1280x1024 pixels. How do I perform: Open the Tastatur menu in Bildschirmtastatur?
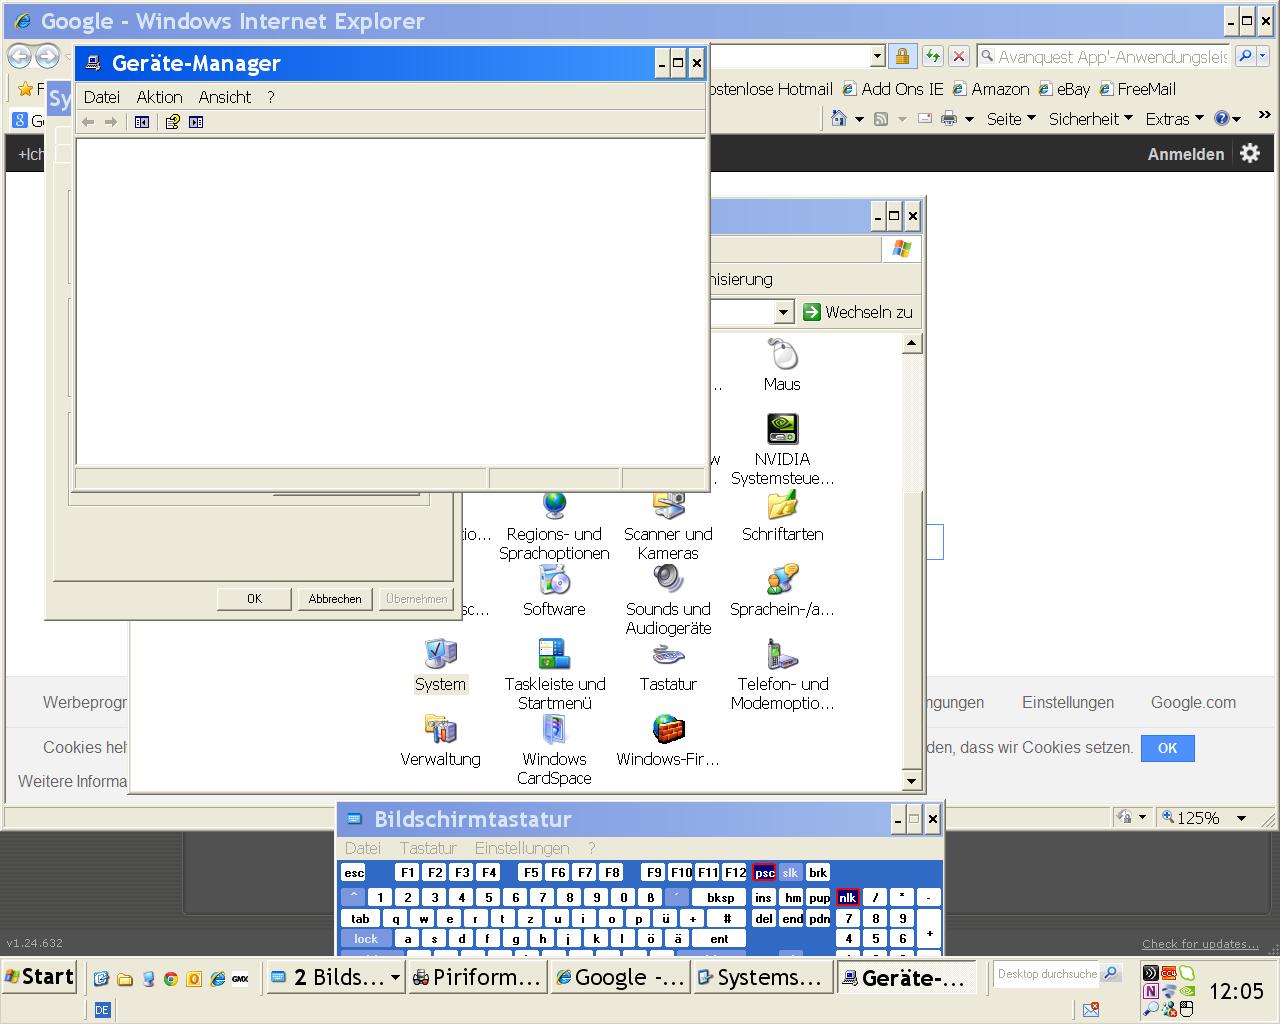click(x=428, y=848)
